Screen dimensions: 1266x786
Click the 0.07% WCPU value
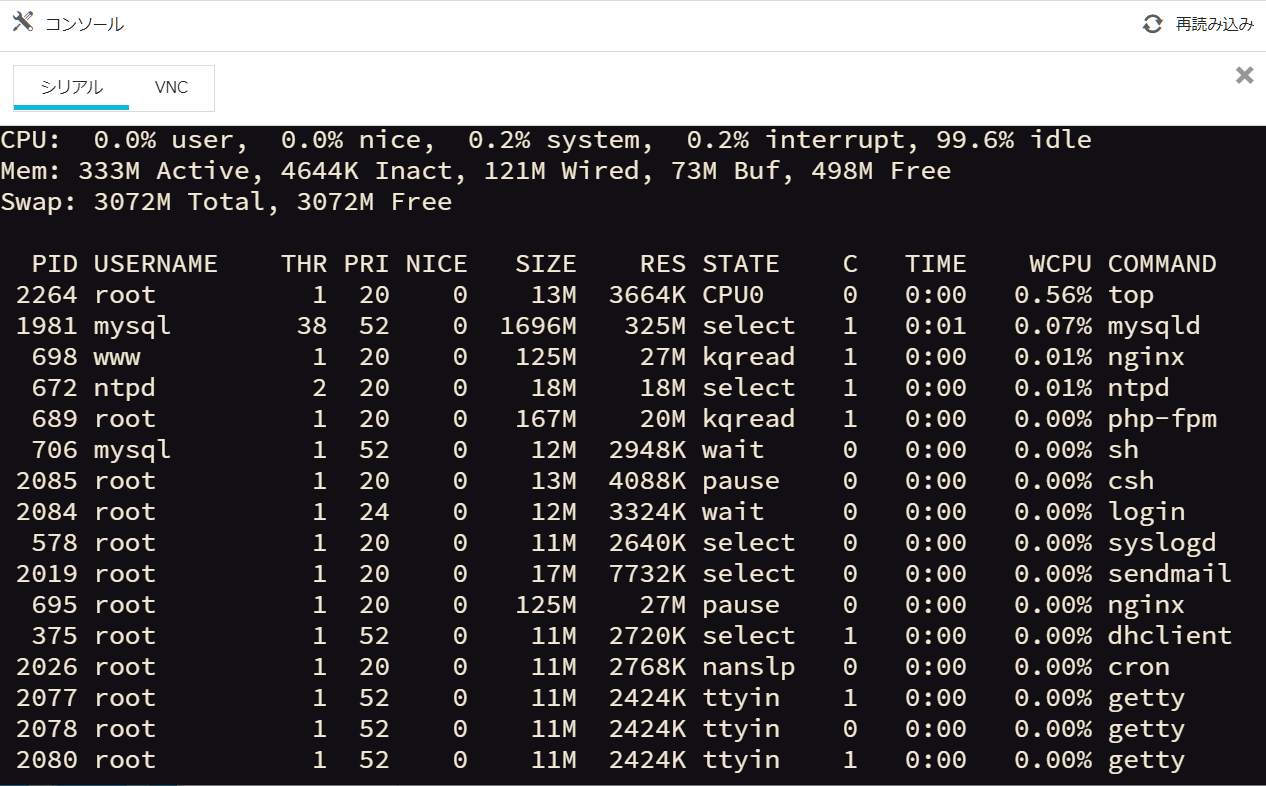1053,326
